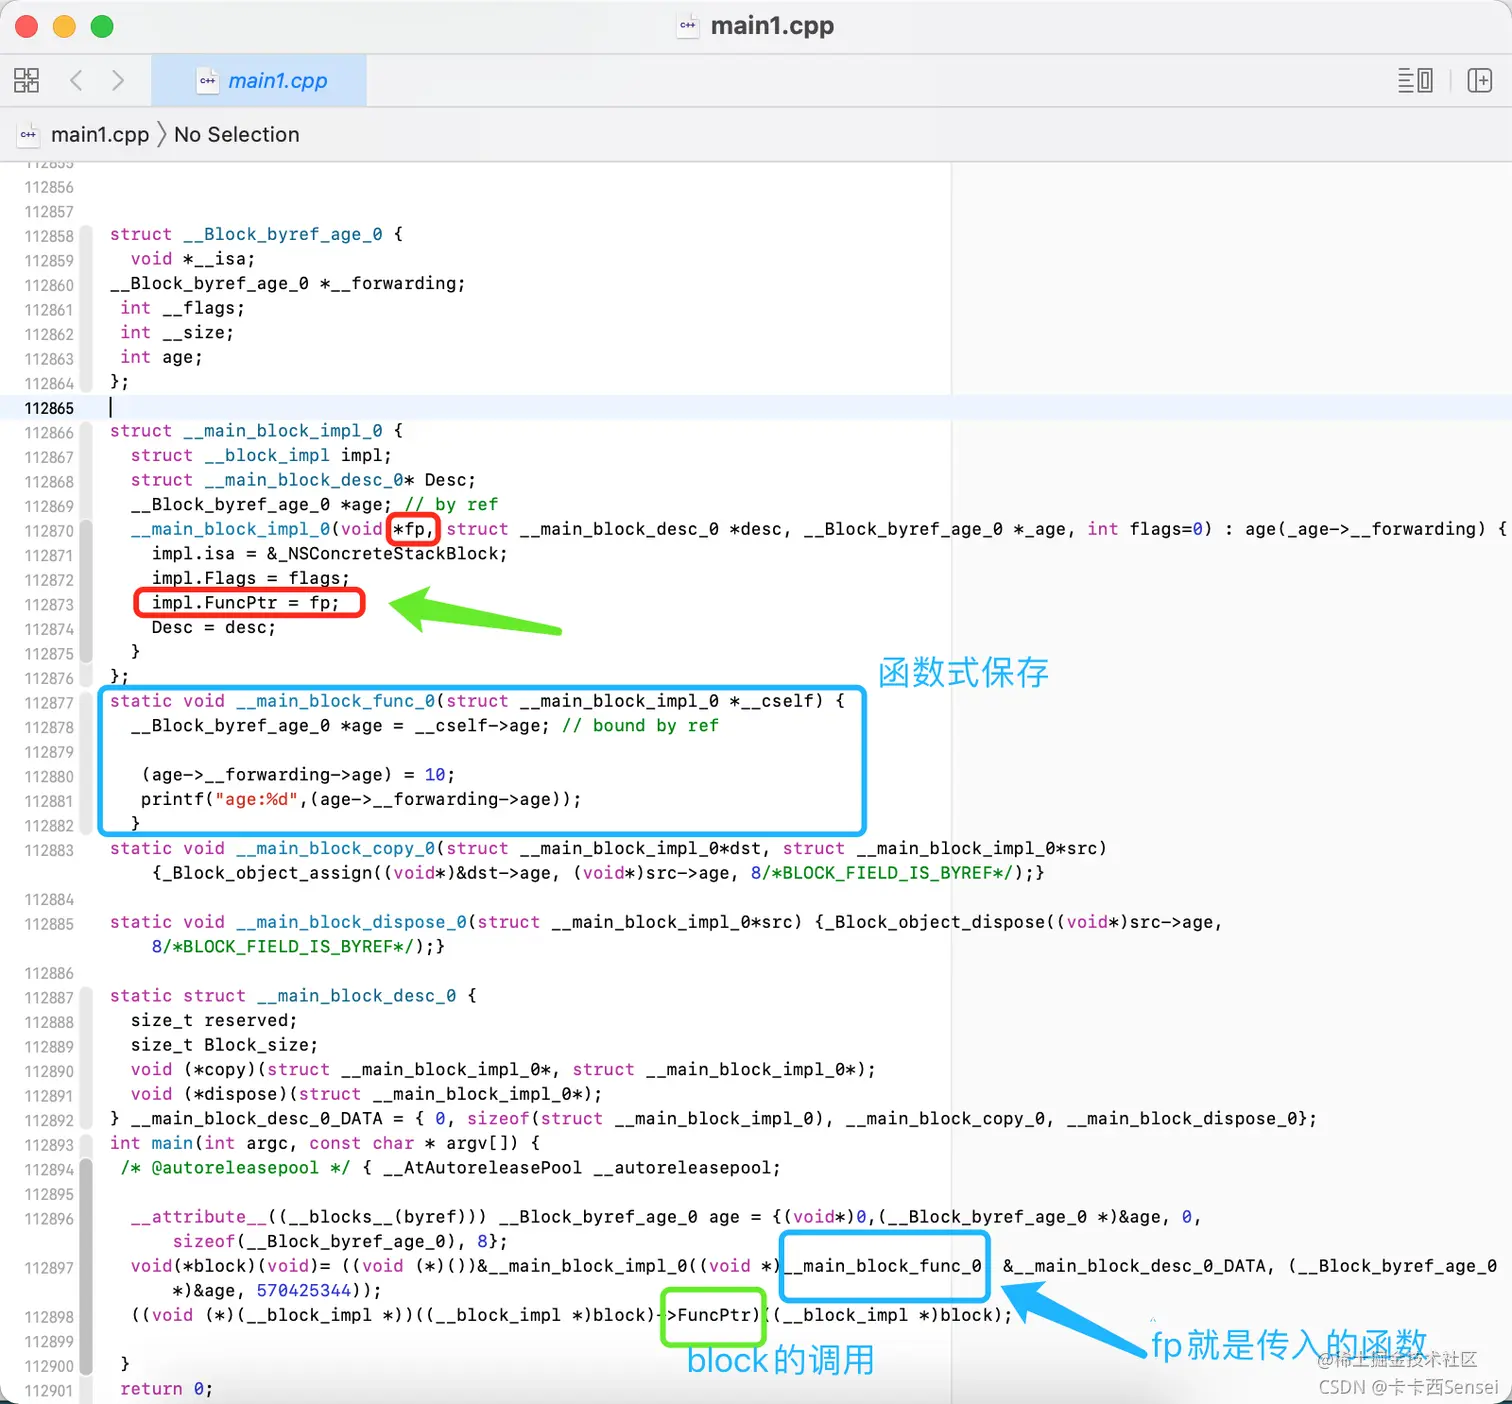
Task: Click the 'void (*copy)' member line
Action: [x=503, y=1069]
